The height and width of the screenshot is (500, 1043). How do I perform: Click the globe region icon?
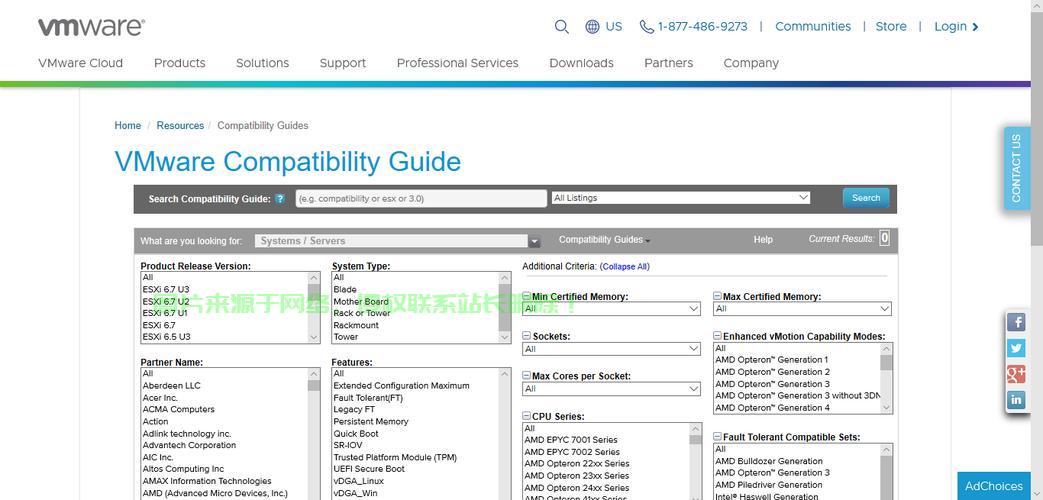tap(592, 27)
